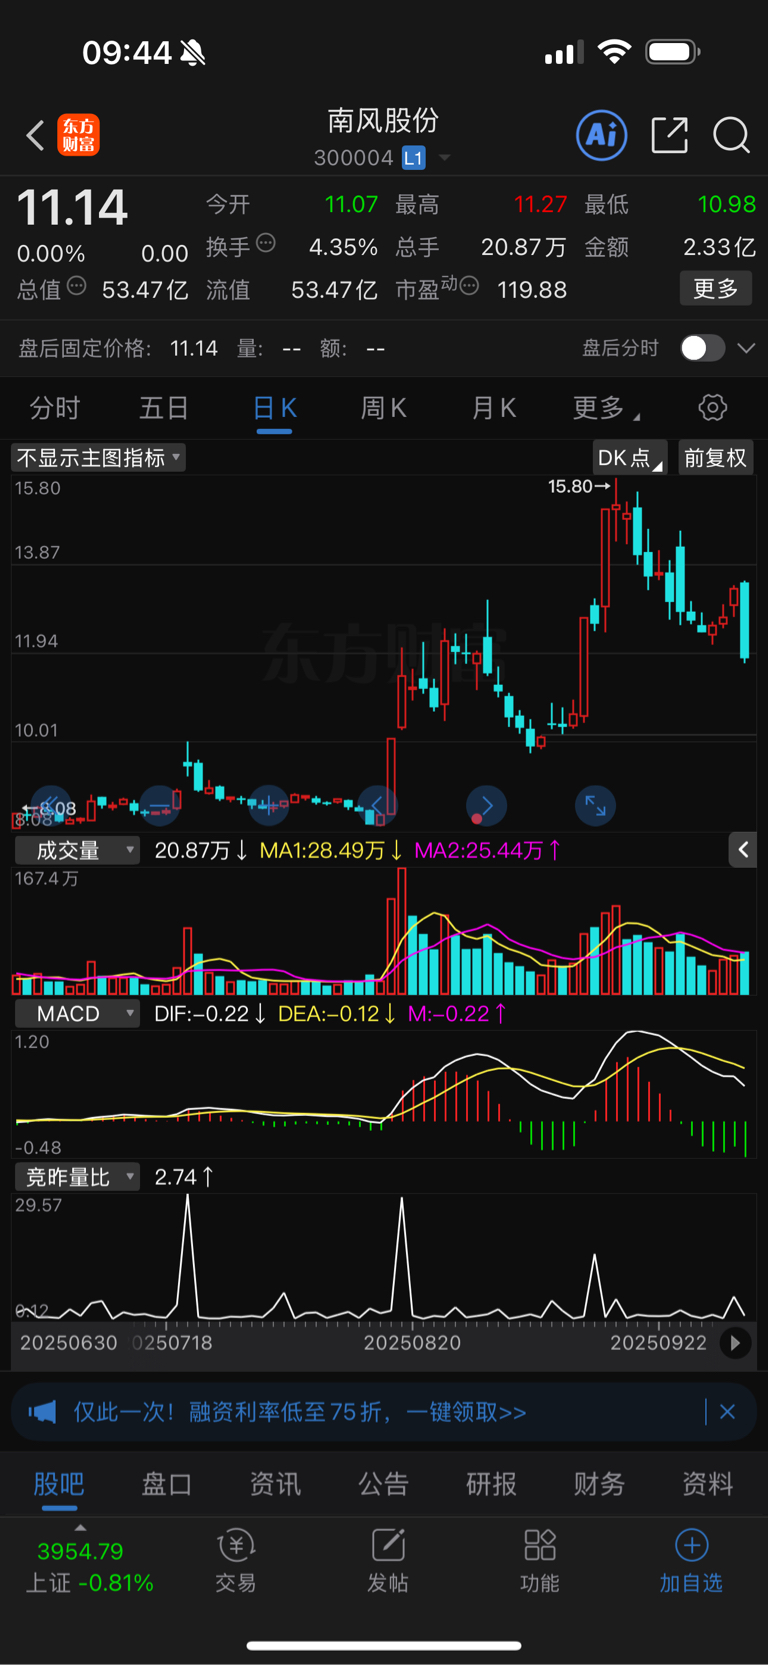Screen dimensions: 768x1665
Task: Open the 公告 tab
Action: [x=383, y=1484]
